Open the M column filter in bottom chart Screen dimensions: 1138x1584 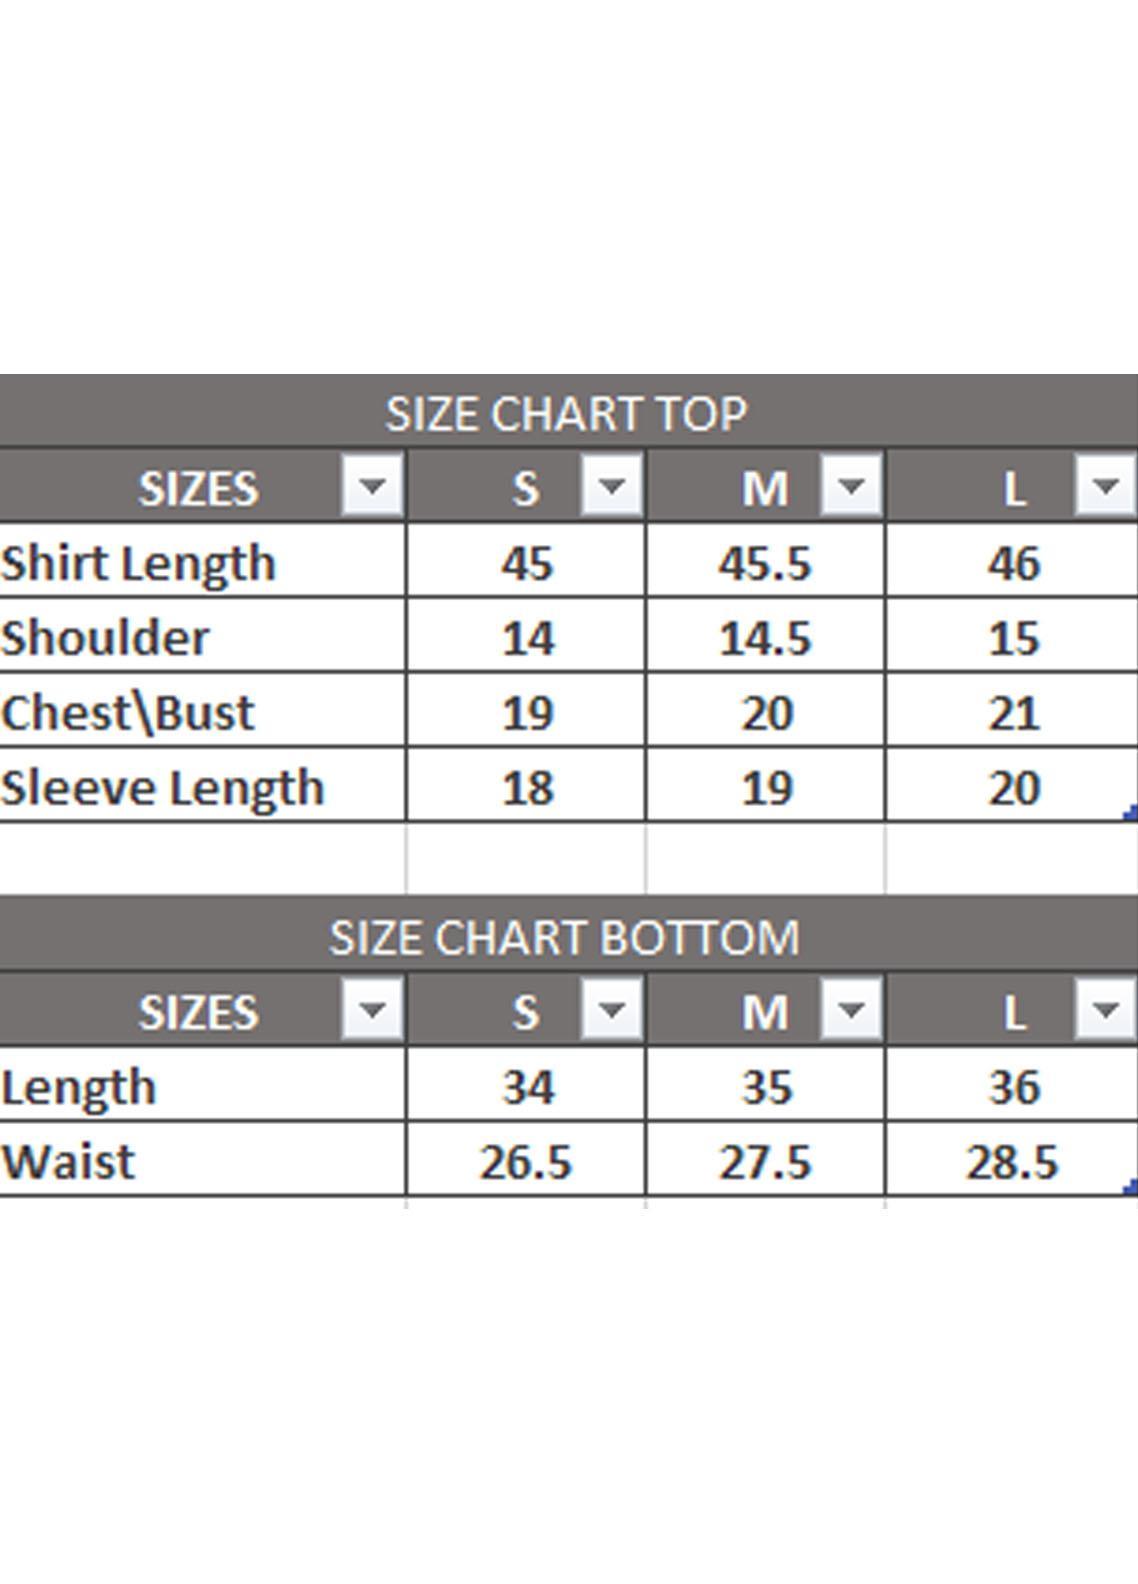[x=851, y=1010]
